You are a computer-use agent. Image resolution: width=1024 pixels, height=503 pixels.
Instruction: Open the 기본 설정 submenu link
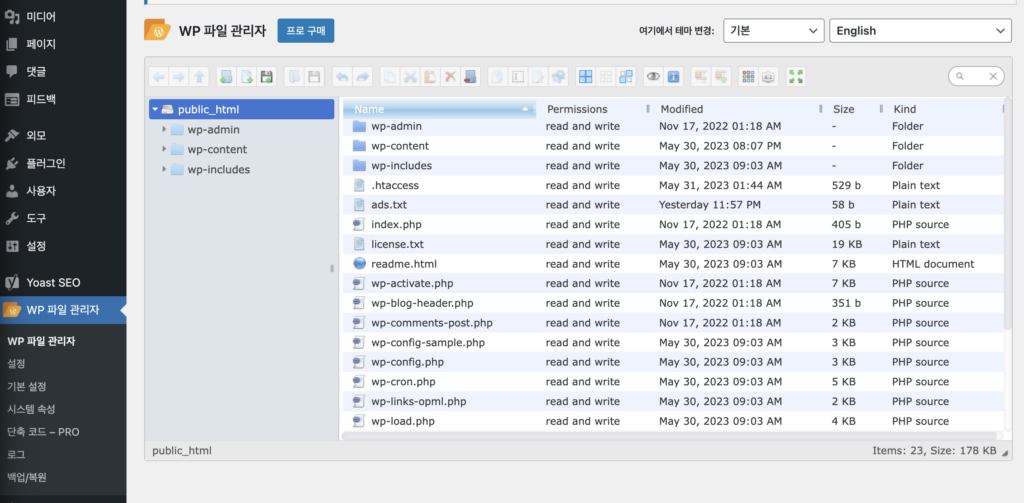coord(27,386)
